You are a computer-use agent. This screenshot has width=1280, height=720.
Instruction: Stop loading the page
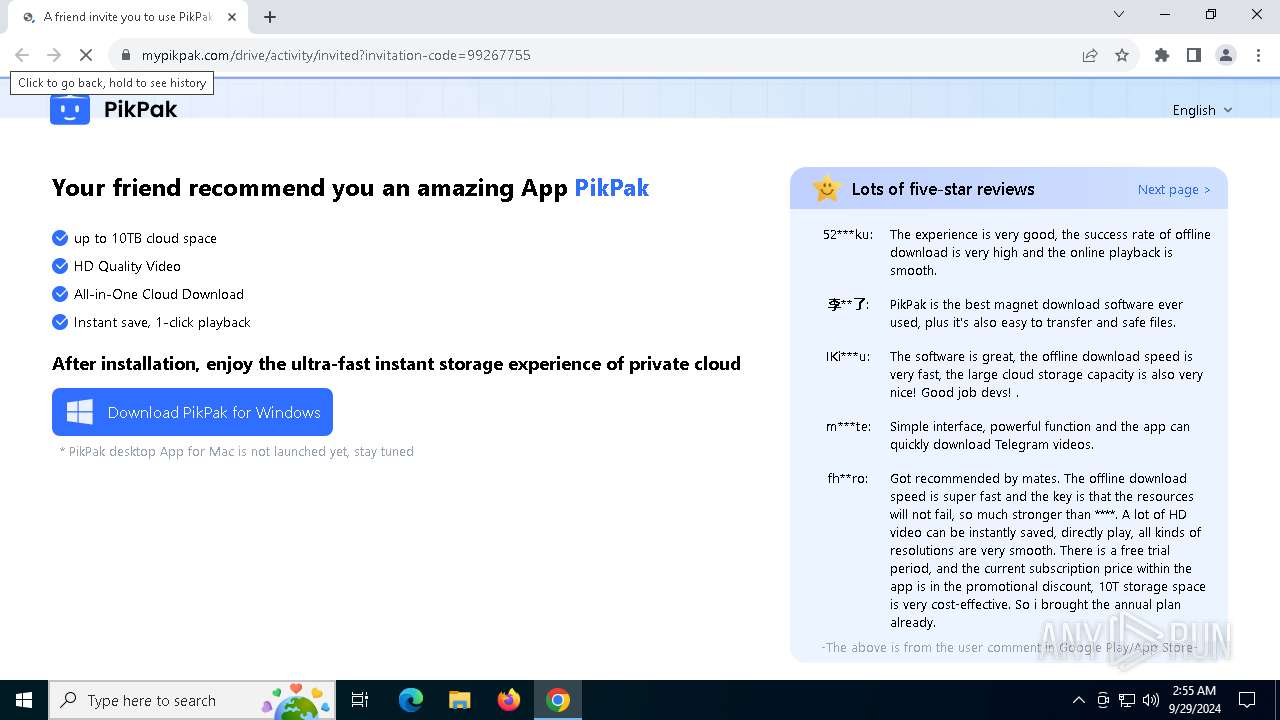pos(86,55)
